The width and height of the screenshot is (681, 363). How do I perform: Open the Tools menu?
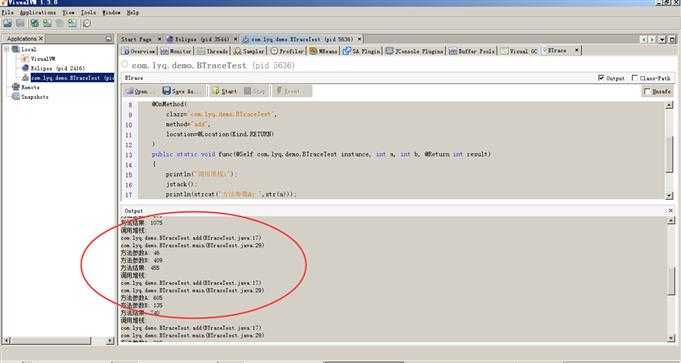89,13
